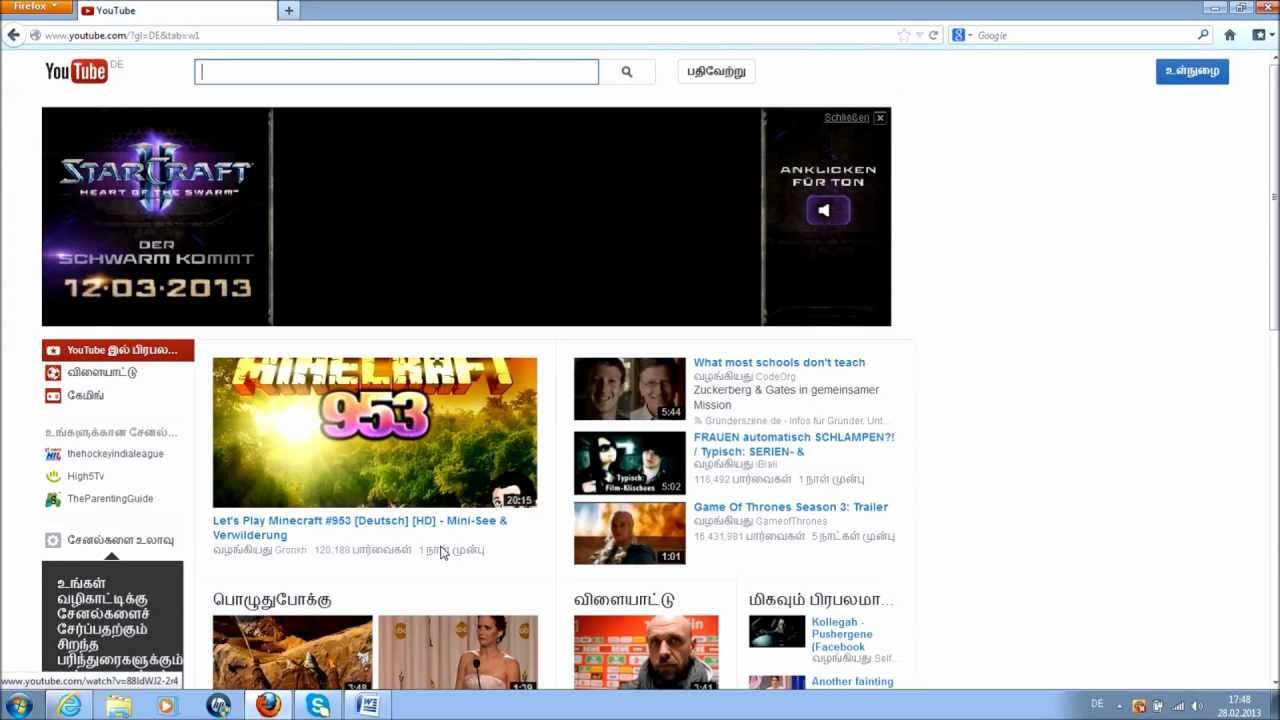Open thehockeyindialeague channel
The image size is (1280, 720).
pyautogui.click(x=115, y=454)
